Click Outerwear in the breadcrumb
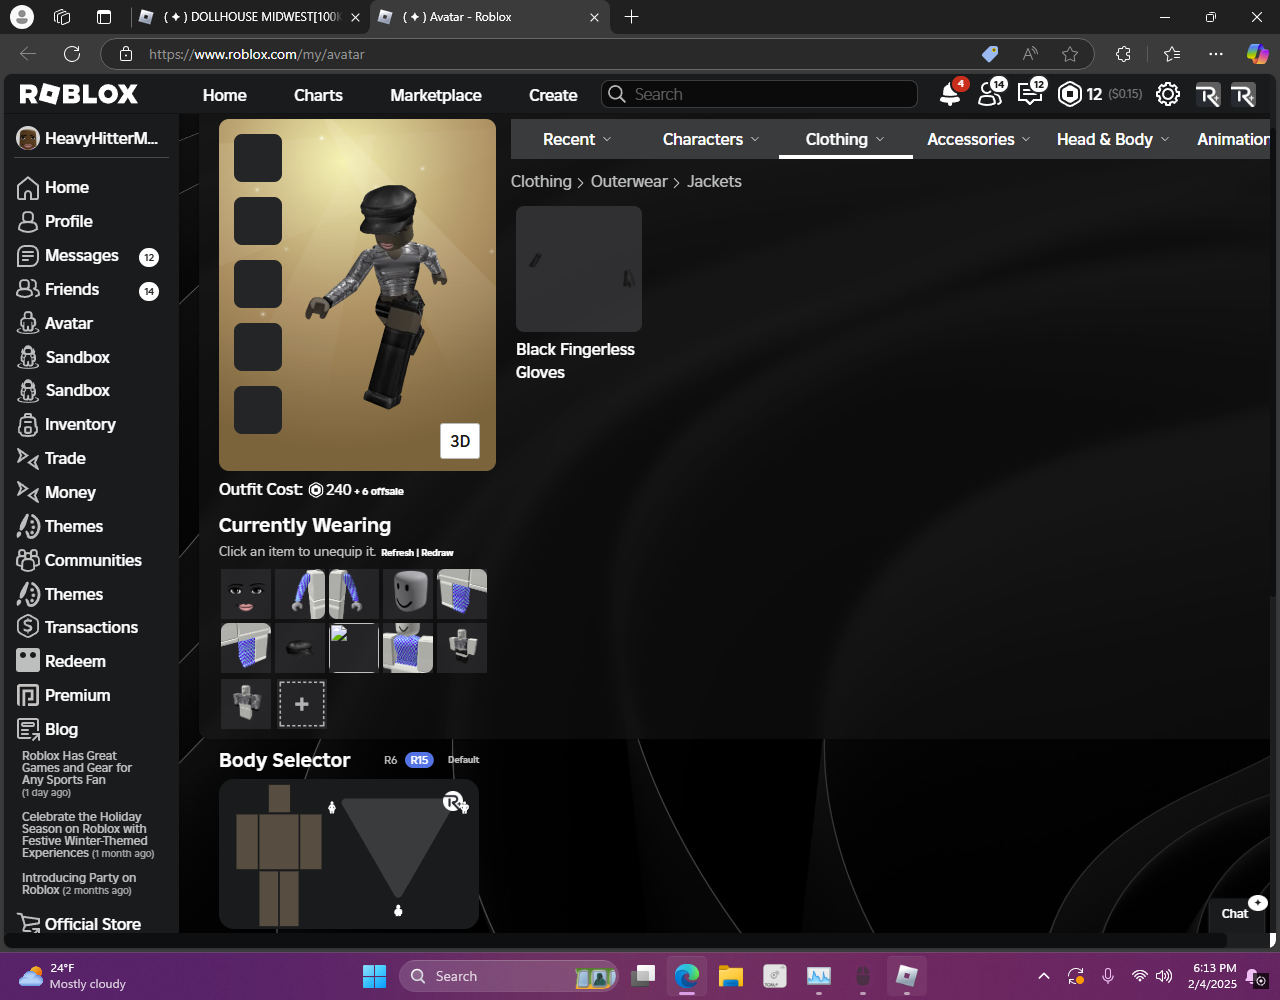The width and height of the screenshot is (1280, 1000). 629,181
